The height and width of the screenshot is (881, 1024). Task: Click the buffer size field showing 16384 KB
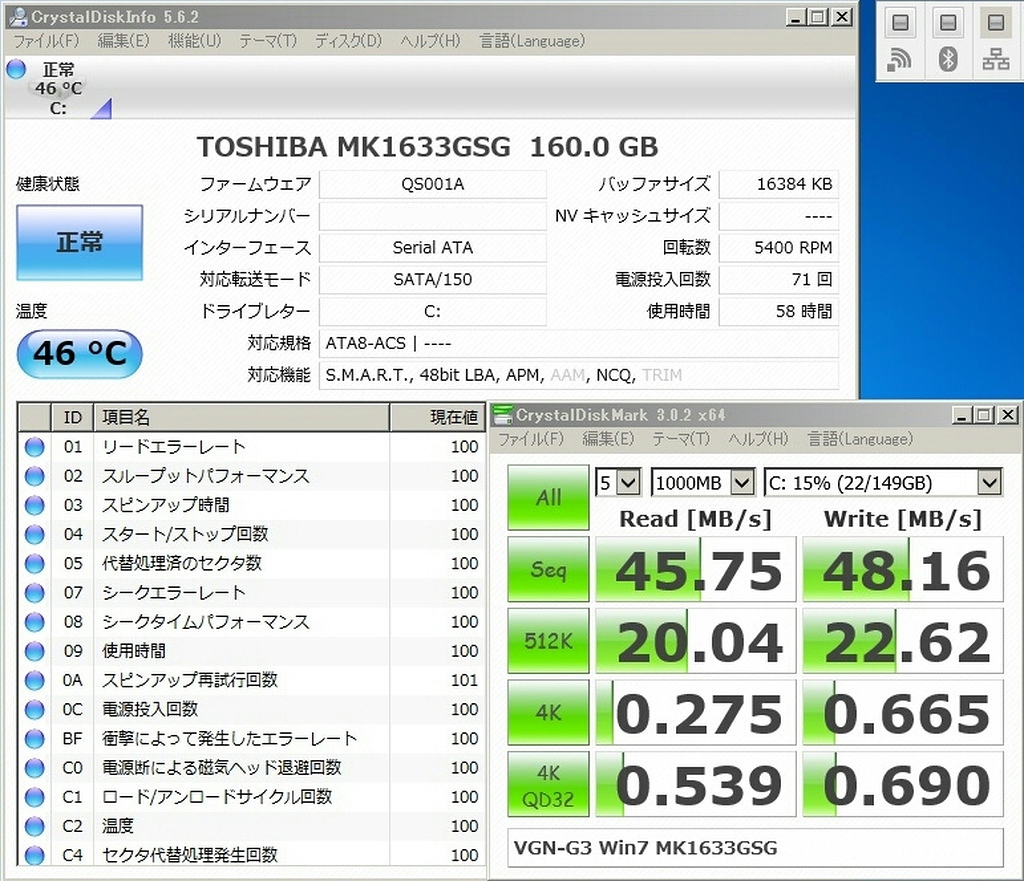click(x=778, y=184)
